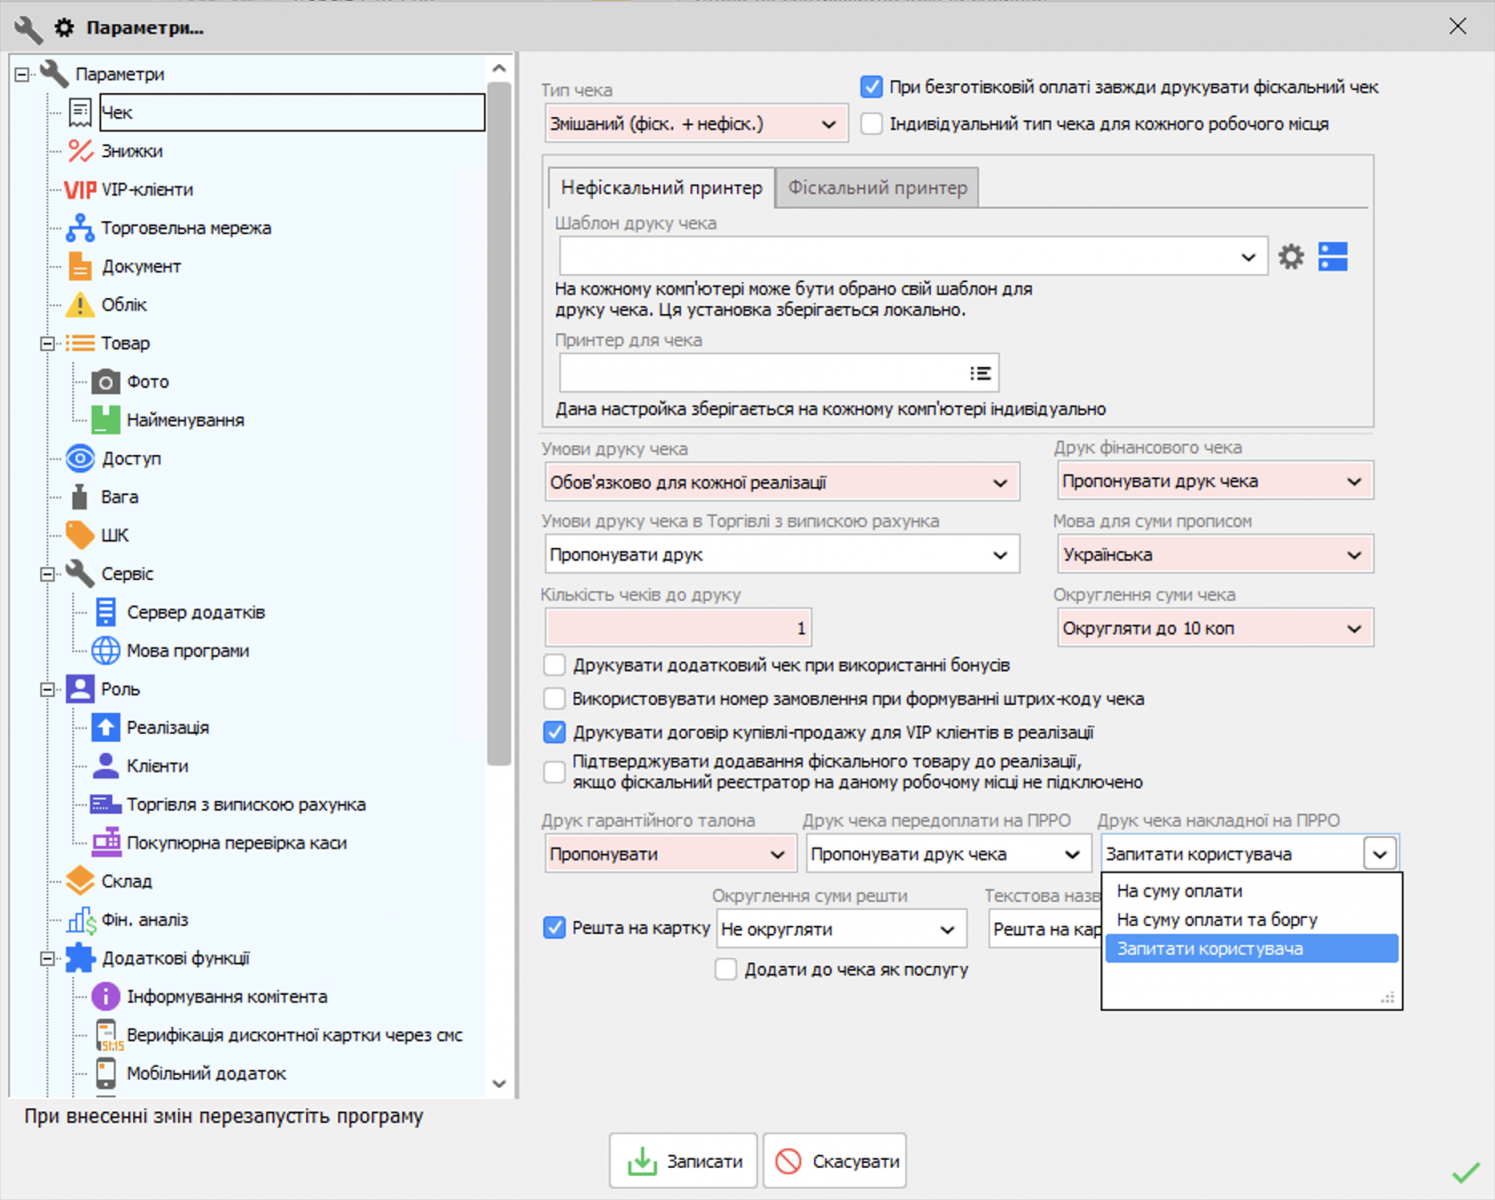The width and height of the screenshot is (1495, 1200).
Task: Select Верифікація дисконтної картки через смс item
Action: coord(294,1035)
